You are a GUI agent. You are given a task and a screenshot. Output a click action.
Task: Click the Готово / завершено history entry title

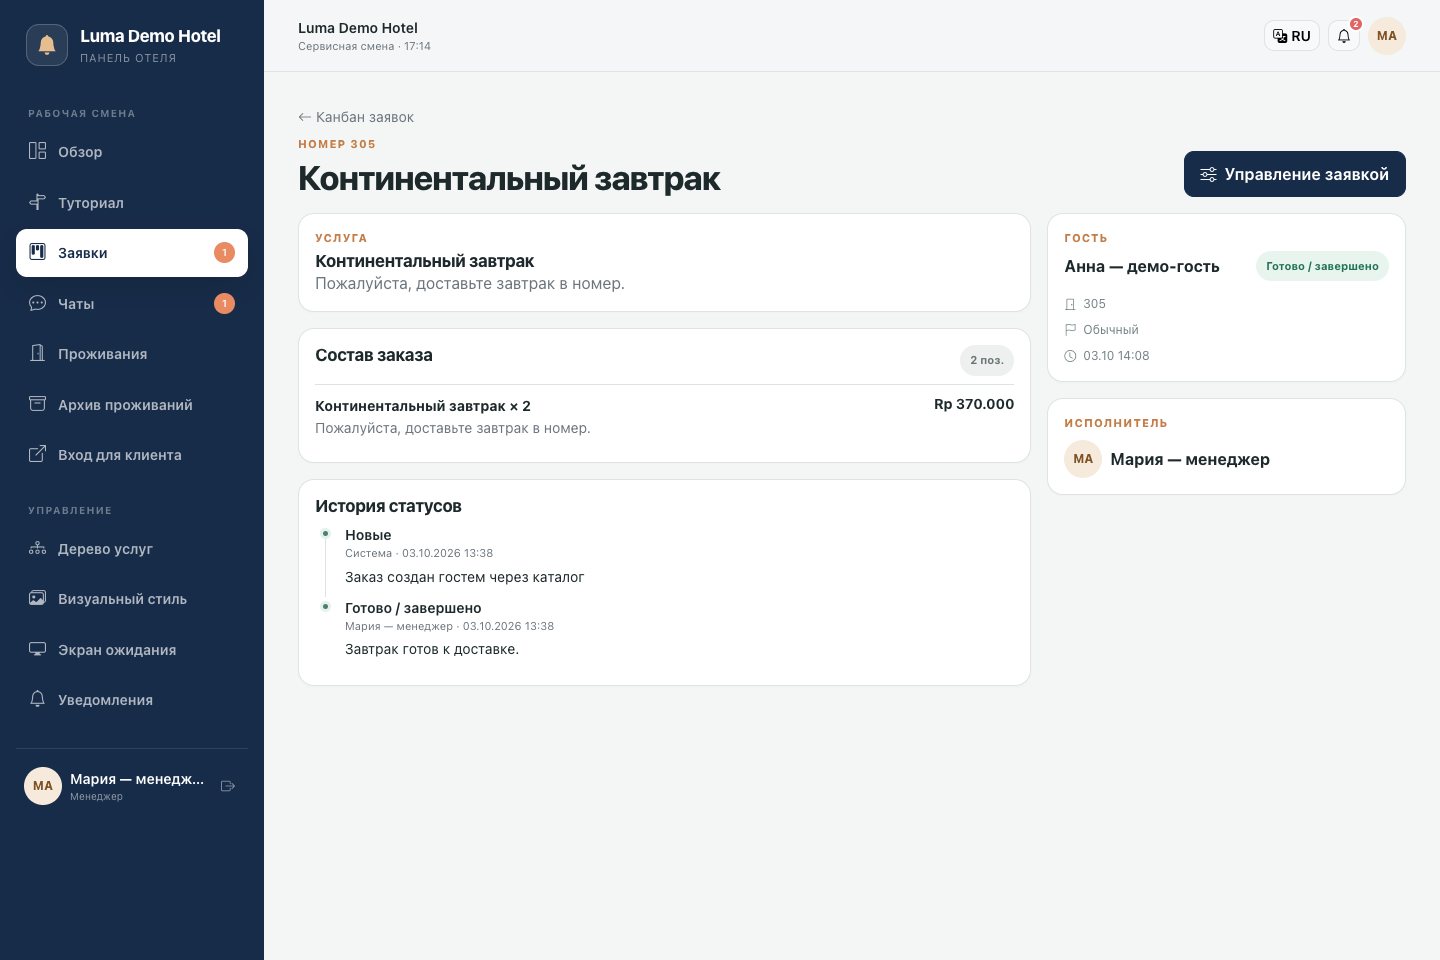point(413,608)
